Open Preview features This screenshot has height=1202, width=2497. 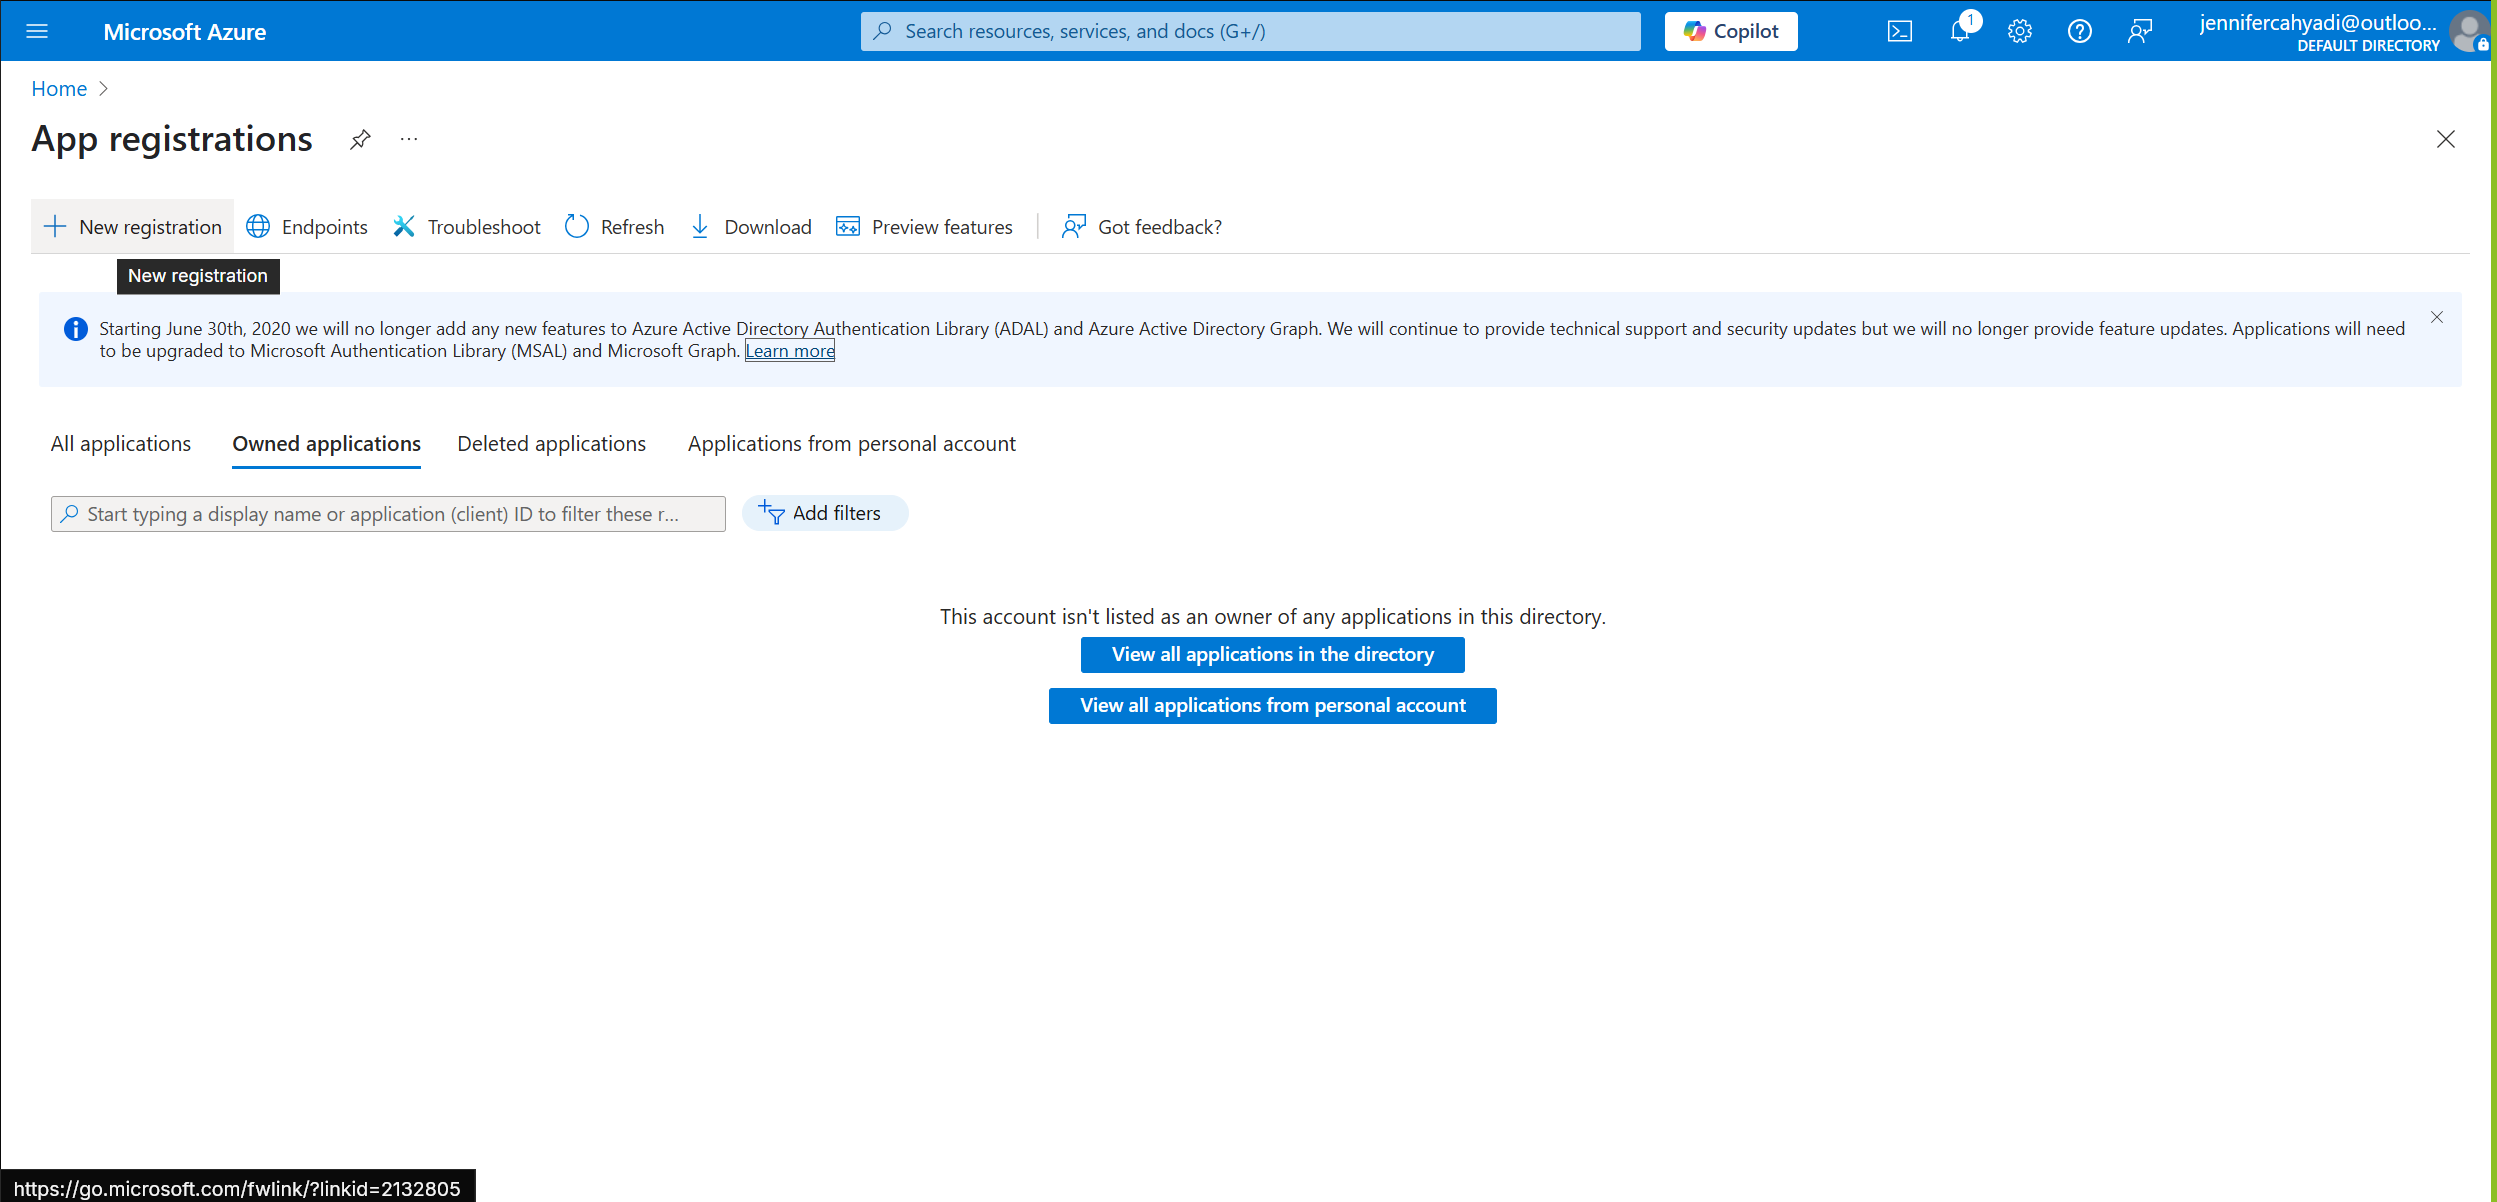click(x=924, y=227)
